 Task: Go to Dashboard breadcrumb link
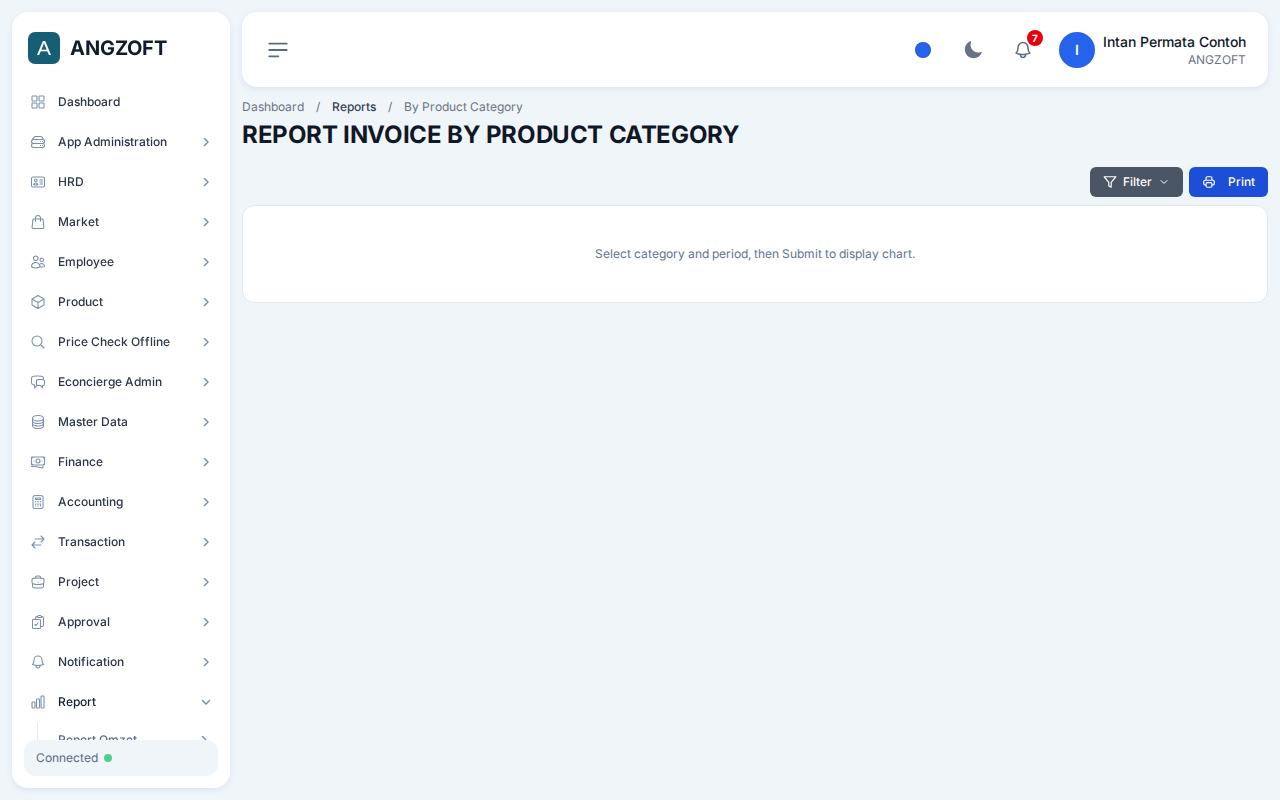point(273,107)
